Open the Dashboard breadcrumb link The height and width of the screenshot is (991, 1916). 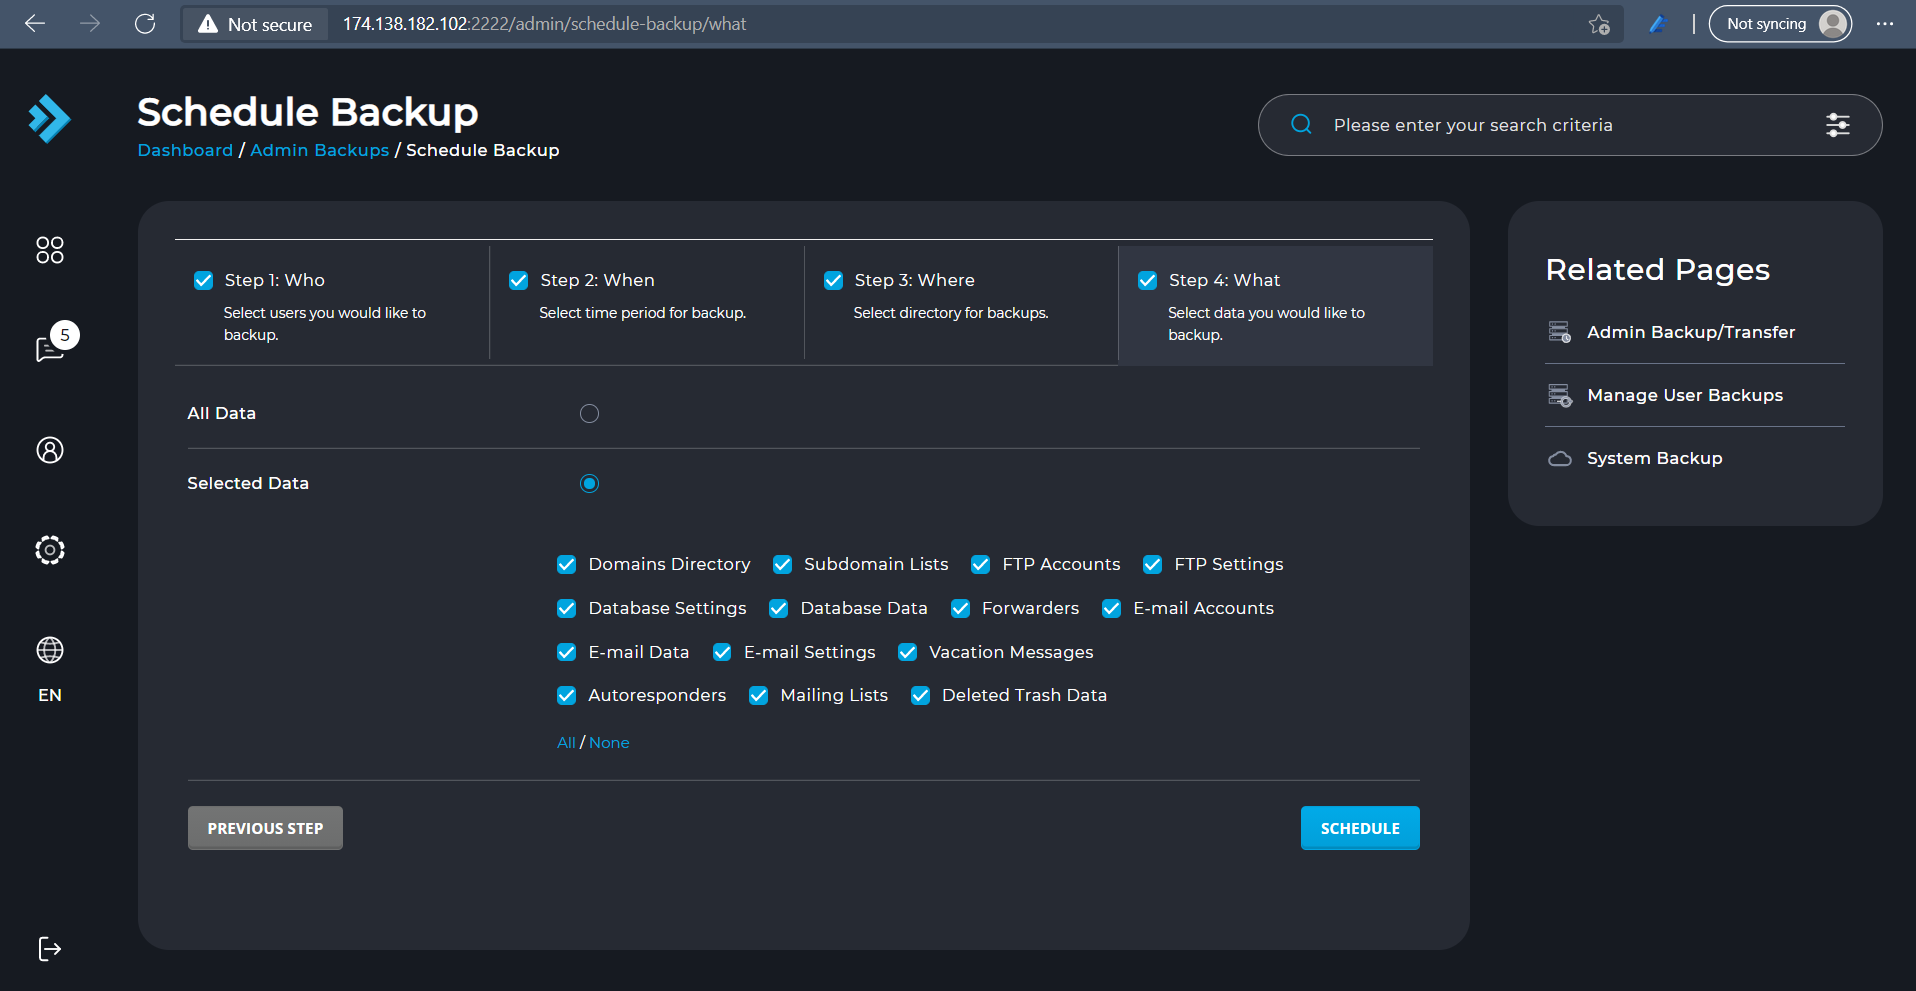coord(185,150)
